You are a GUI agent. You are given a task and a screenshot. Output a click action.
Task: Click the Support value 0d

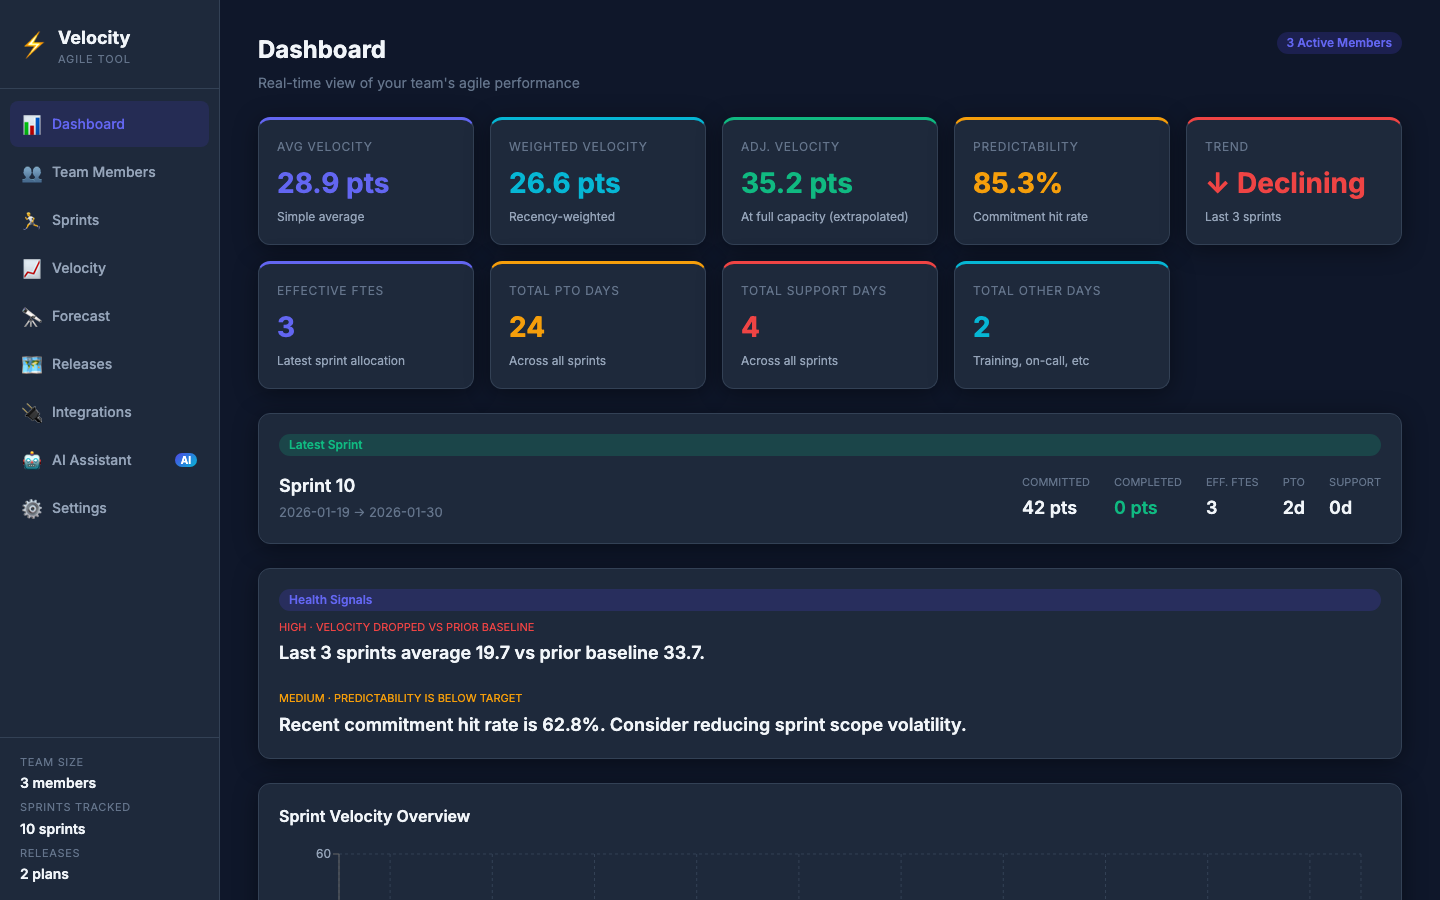coord(1340,508)
